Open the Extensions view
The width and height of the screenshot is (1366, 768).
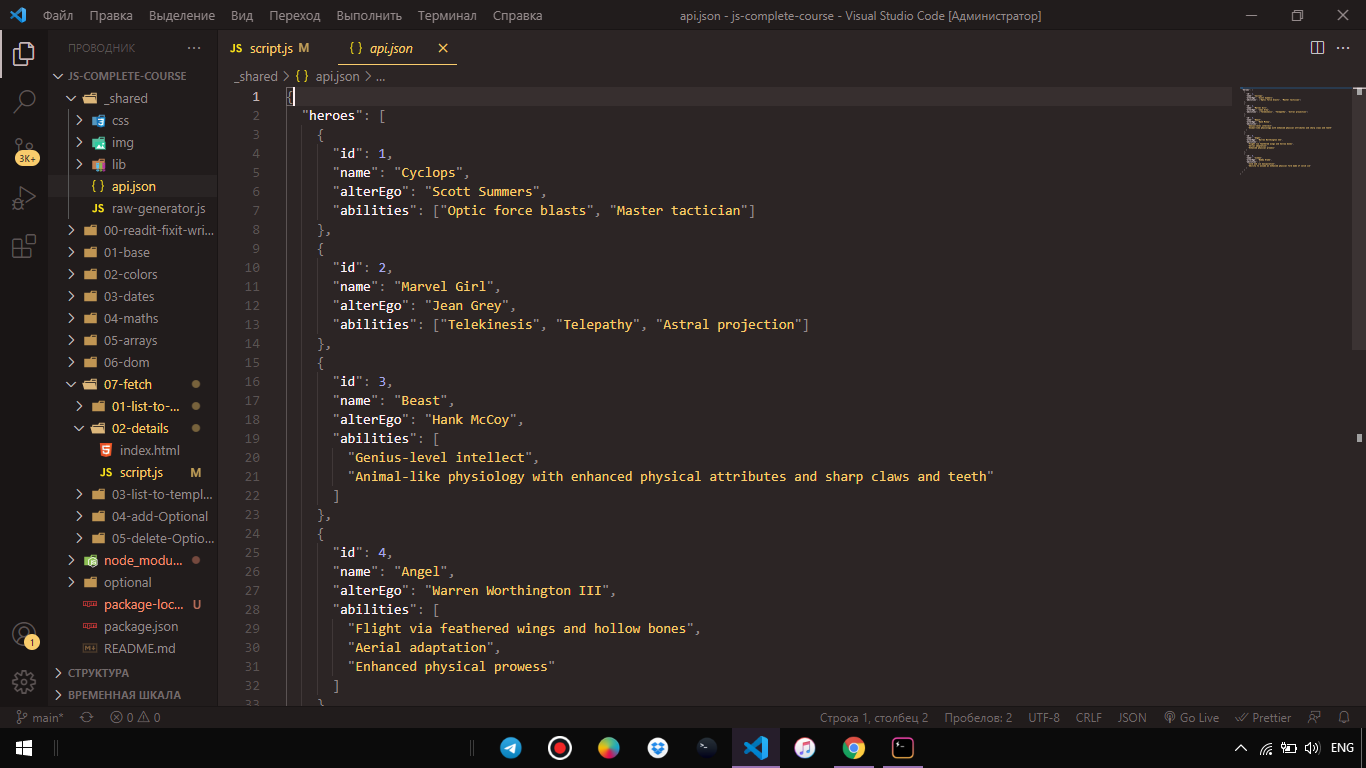click(x=24, y=246)
